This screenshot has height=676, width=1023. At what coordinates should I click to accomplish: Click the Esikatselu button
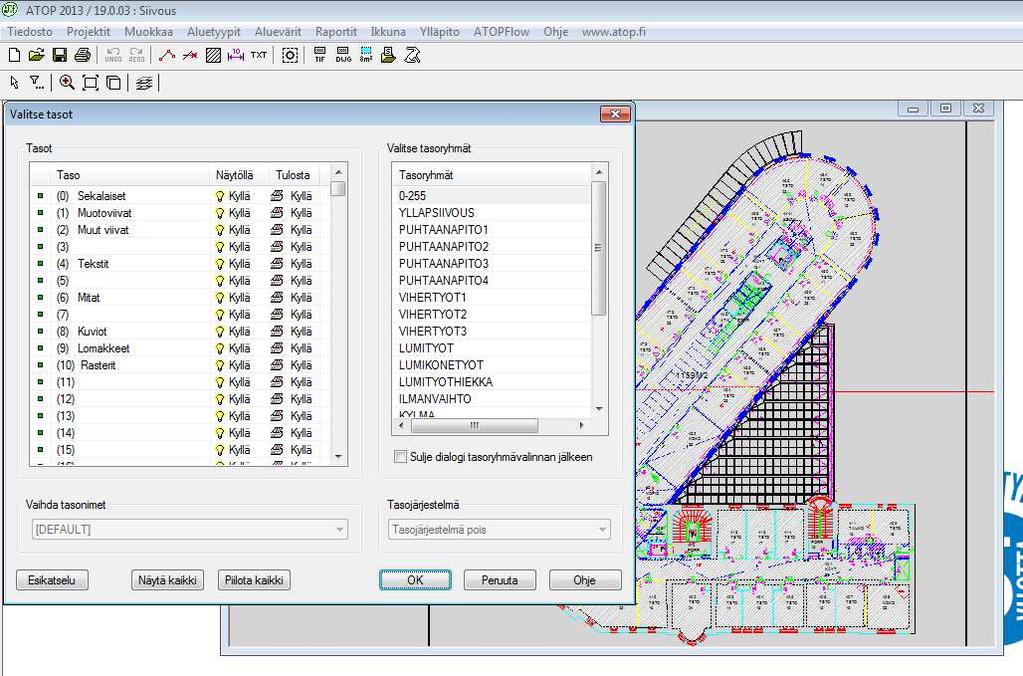52,580
